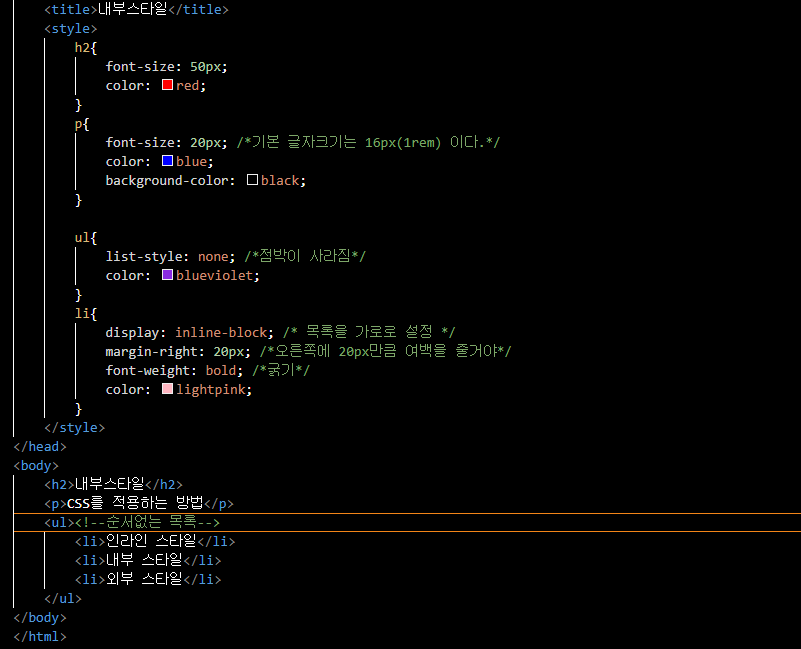Click the word blueviolet value
This screenshot has width=801, height=649.
pyautogui.click(x=215, y=275)
